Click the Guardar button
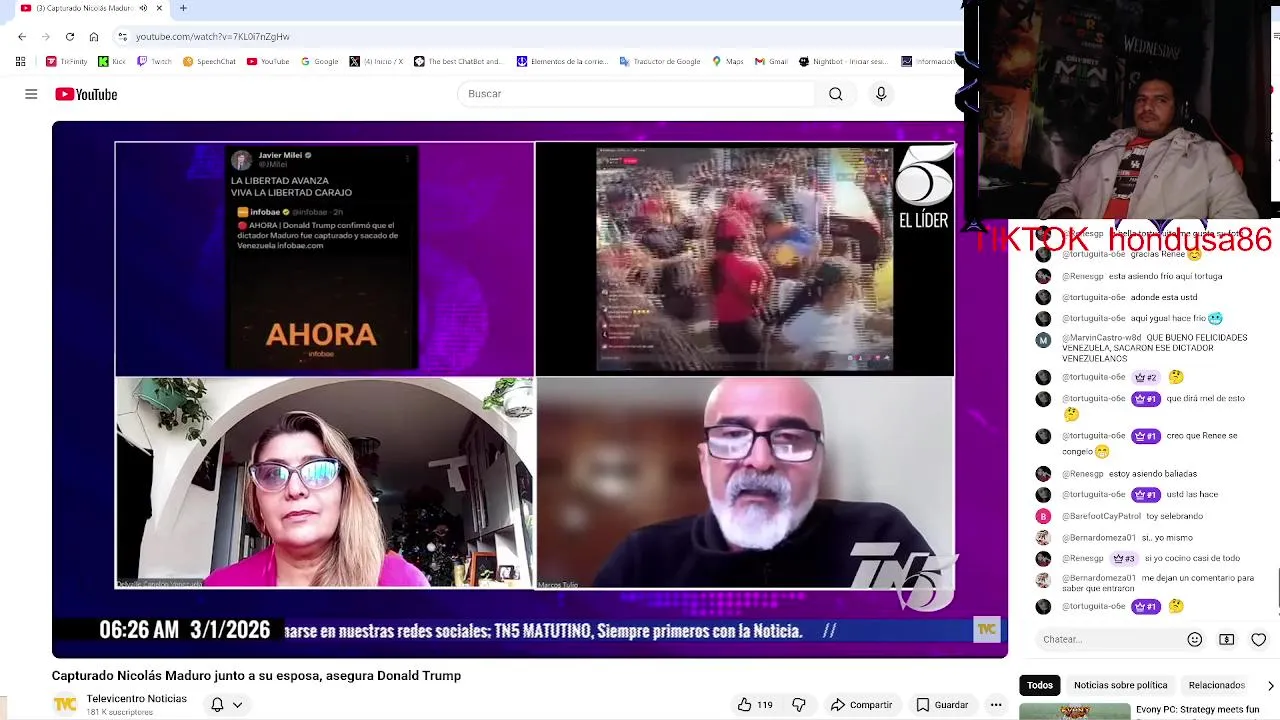The width and height of the screenshot is (1280, 720). (x=942, y=705)
